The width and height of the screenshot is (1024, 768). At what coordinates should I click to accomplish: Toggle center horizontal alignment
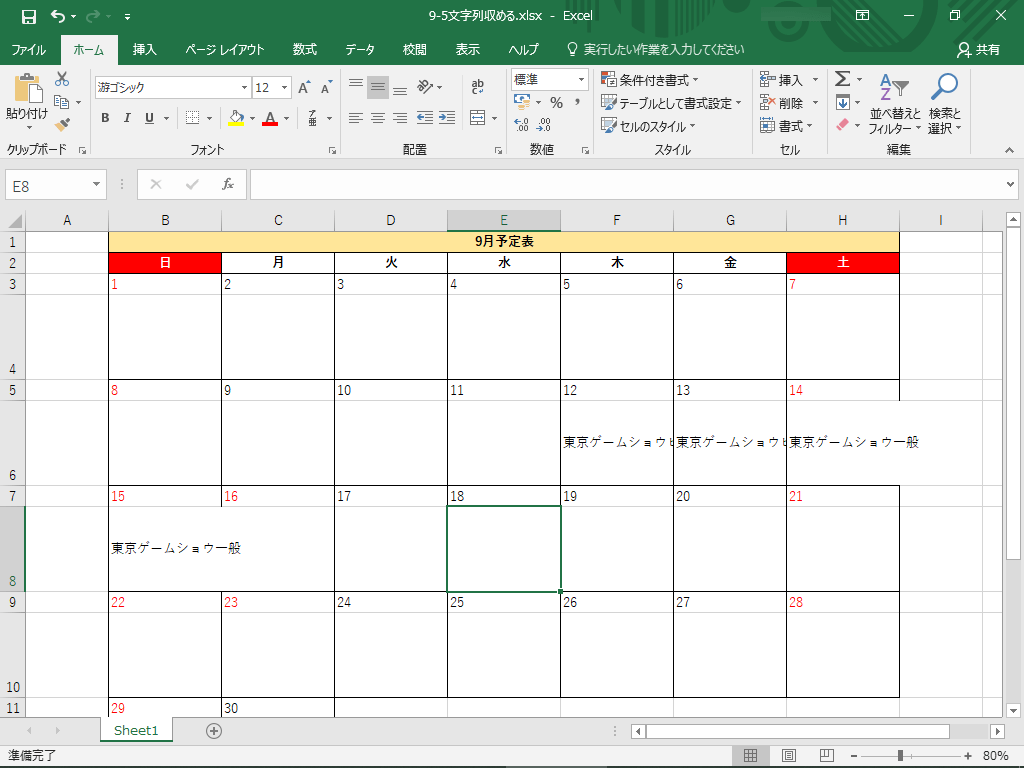tap(378, 118)
